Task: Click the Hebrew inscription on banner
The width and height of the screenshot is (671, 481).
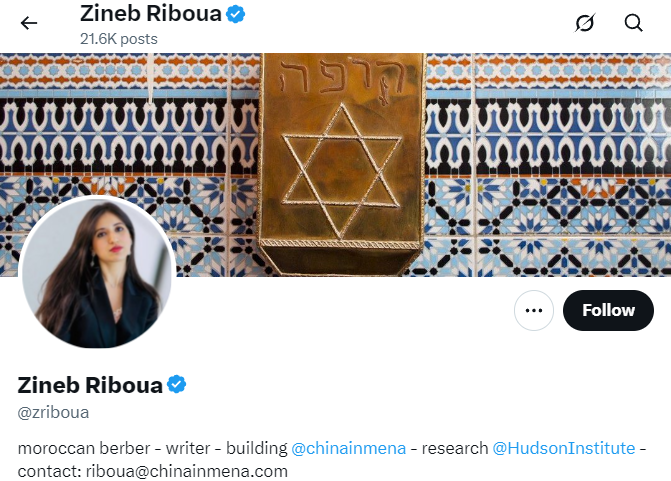Action: (x=341, y=77)
